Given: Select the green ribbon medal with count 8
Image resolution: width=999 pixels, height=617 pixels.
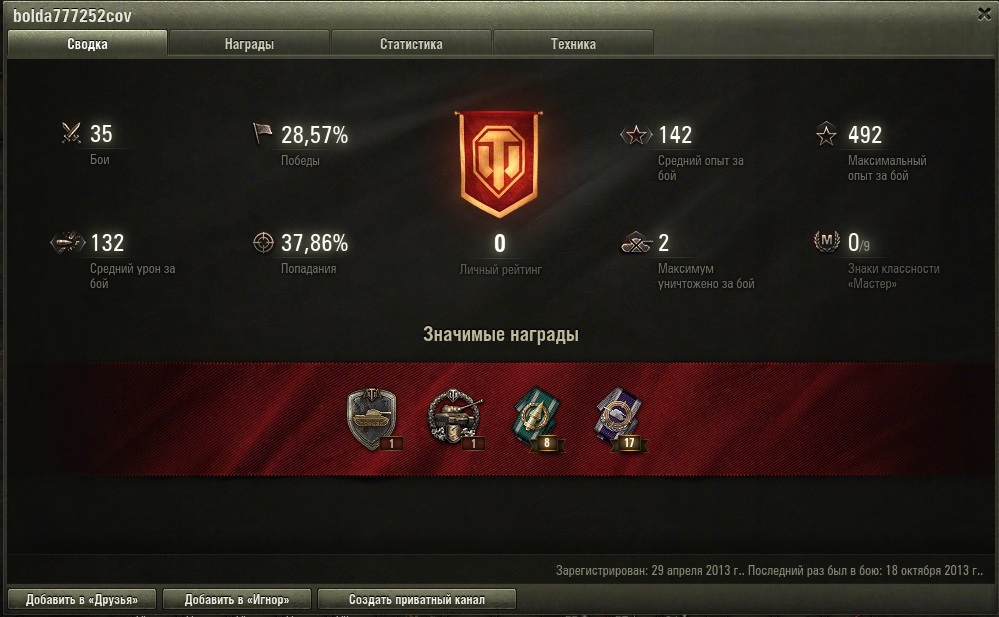Looking at the screenshot, I should tap(537, 419).
